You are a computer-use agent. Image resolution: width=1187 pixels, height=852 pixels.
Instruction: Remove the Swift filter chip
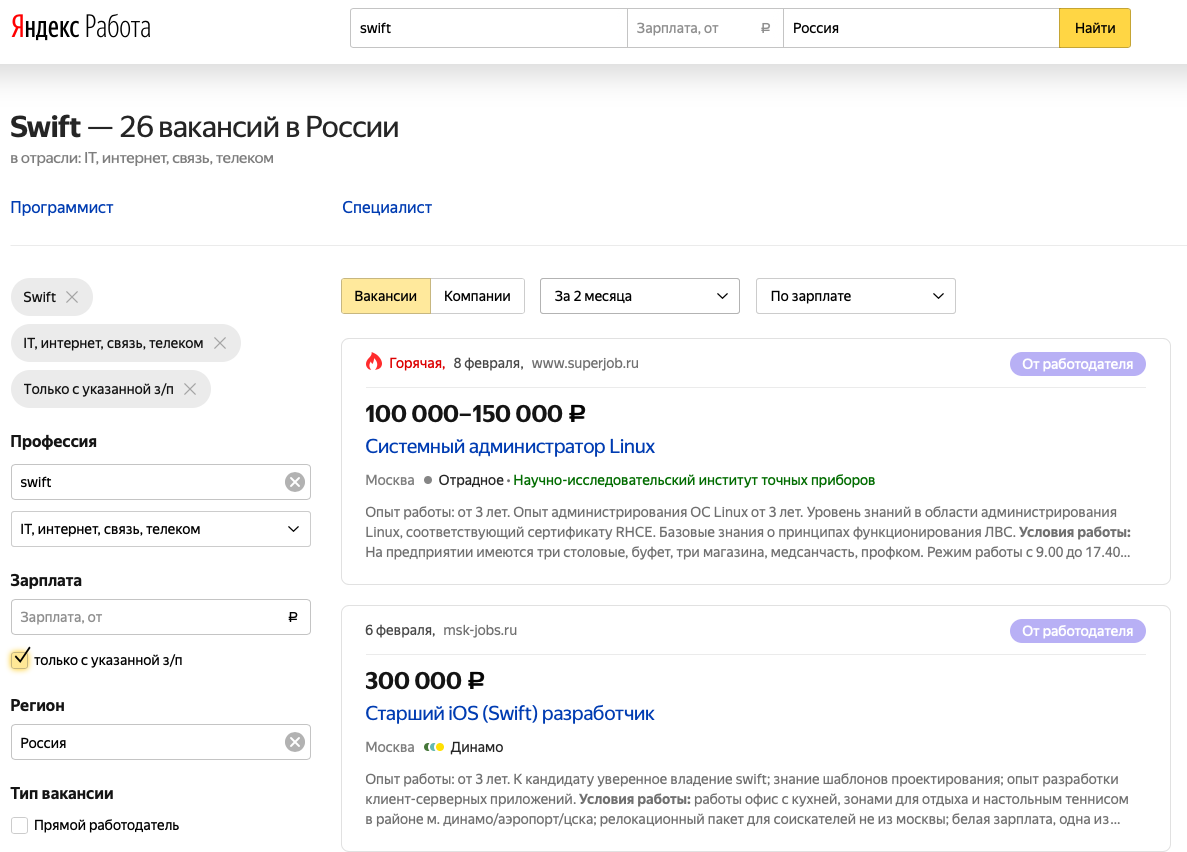(x=72, y=297)
